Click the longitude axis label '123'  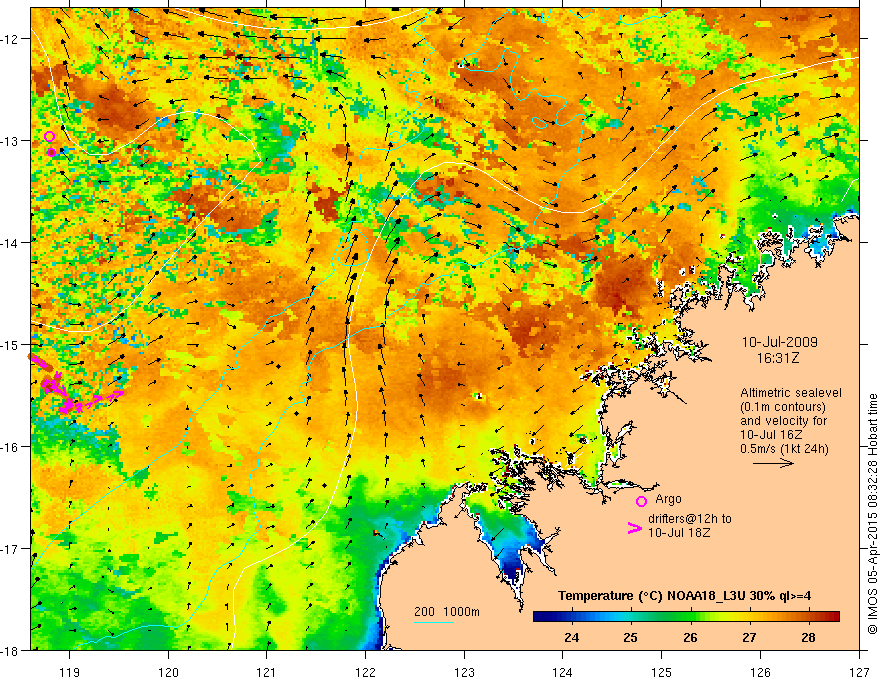tap(464, 672)
